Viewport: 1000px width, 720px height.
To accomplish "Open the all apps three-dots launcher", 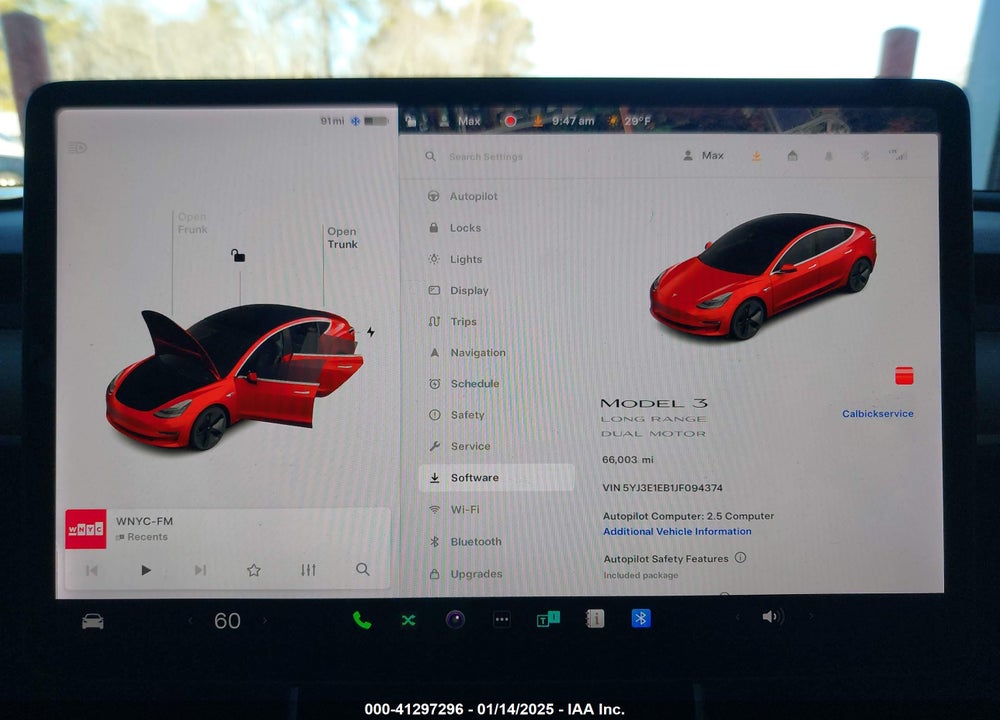I will tap(502, 619).
